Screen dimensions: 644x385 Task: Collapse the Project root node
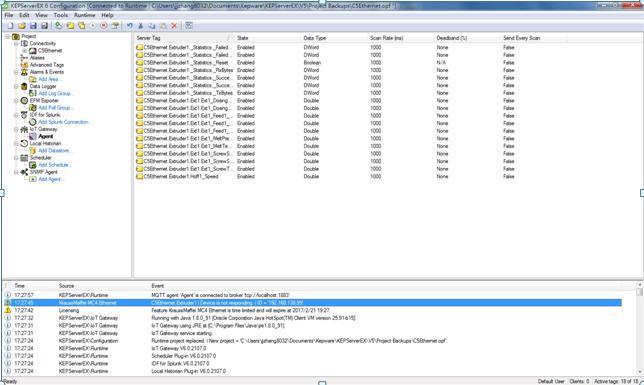click(7, 37)
